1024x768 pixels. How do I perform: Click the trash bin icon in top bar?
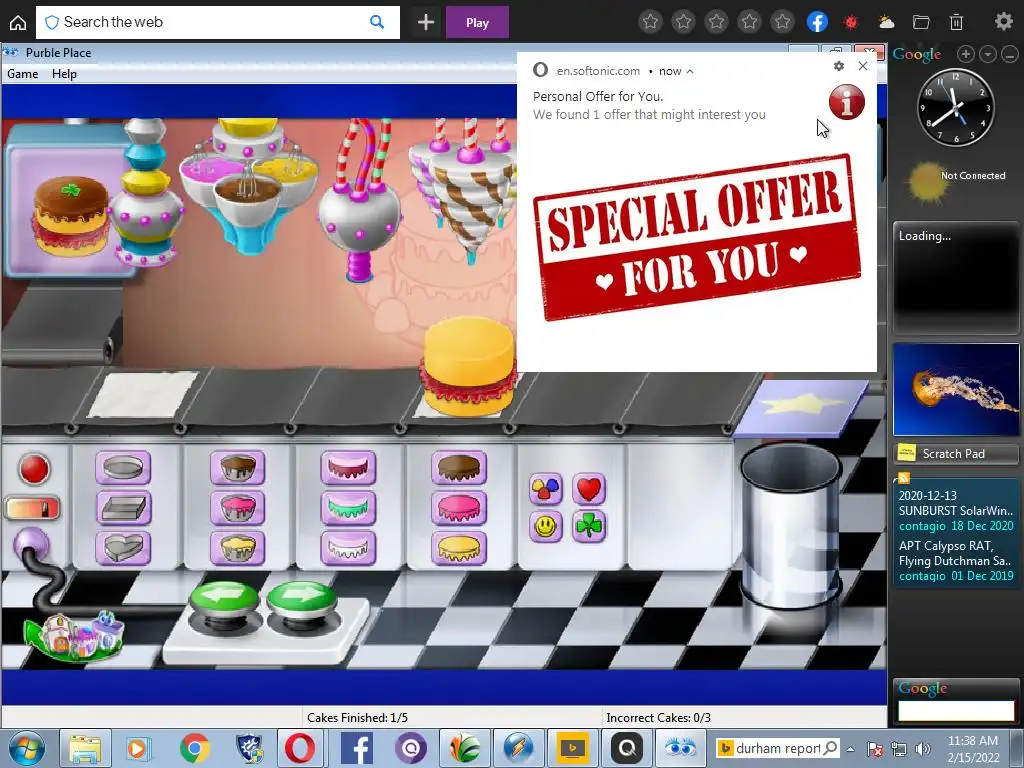(956, 22)
